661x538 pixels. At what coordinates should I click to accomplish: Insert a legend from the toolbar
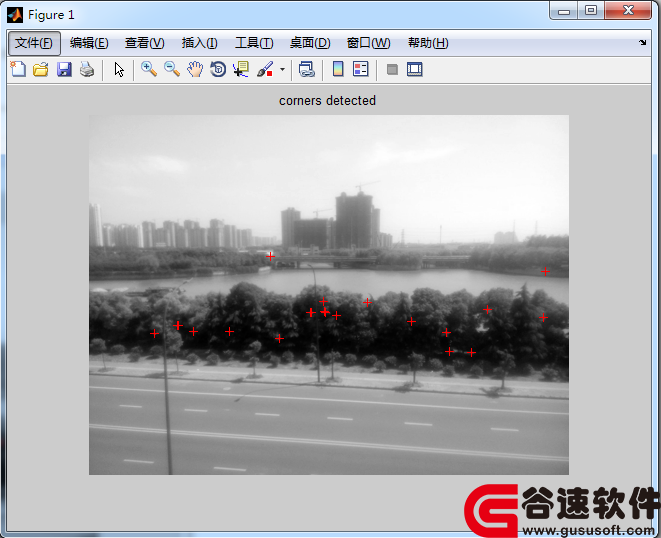[361, 69]
